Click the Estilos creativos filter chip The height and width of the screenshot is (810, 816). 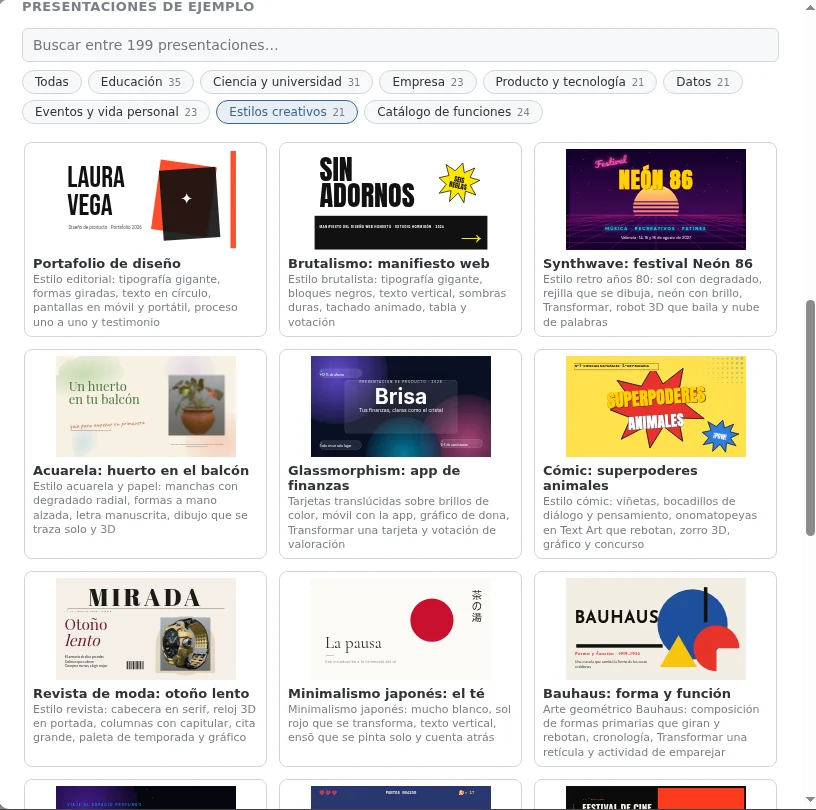(287, 112)
